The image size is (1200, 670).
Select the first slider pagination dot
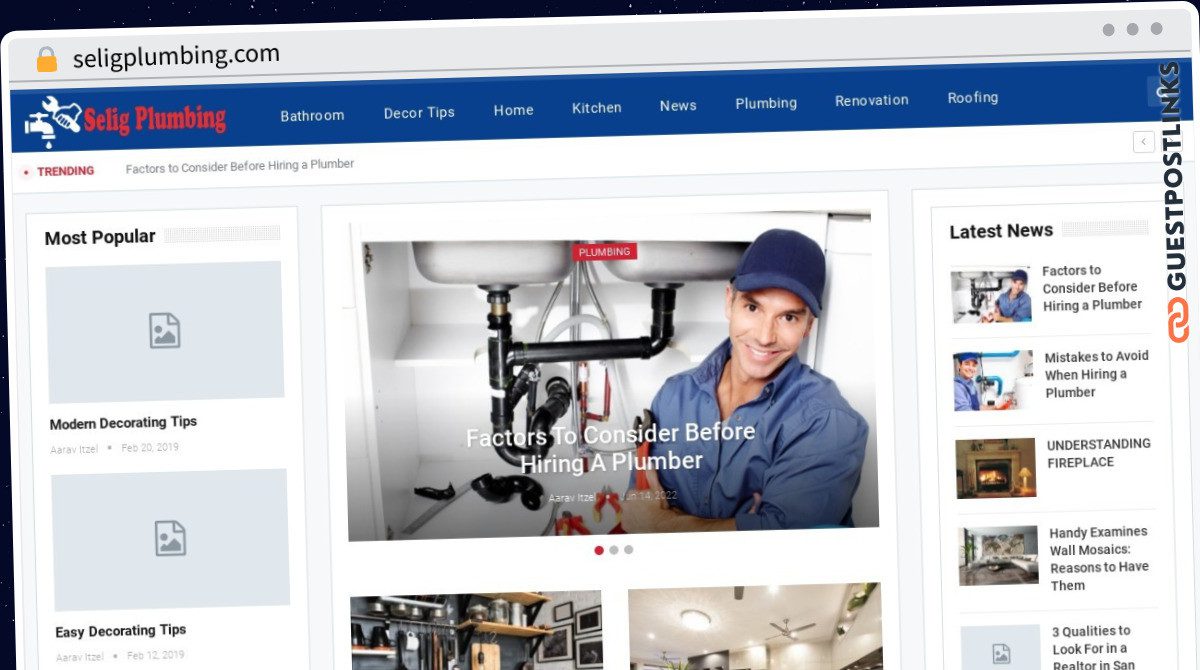pos(599,550)
